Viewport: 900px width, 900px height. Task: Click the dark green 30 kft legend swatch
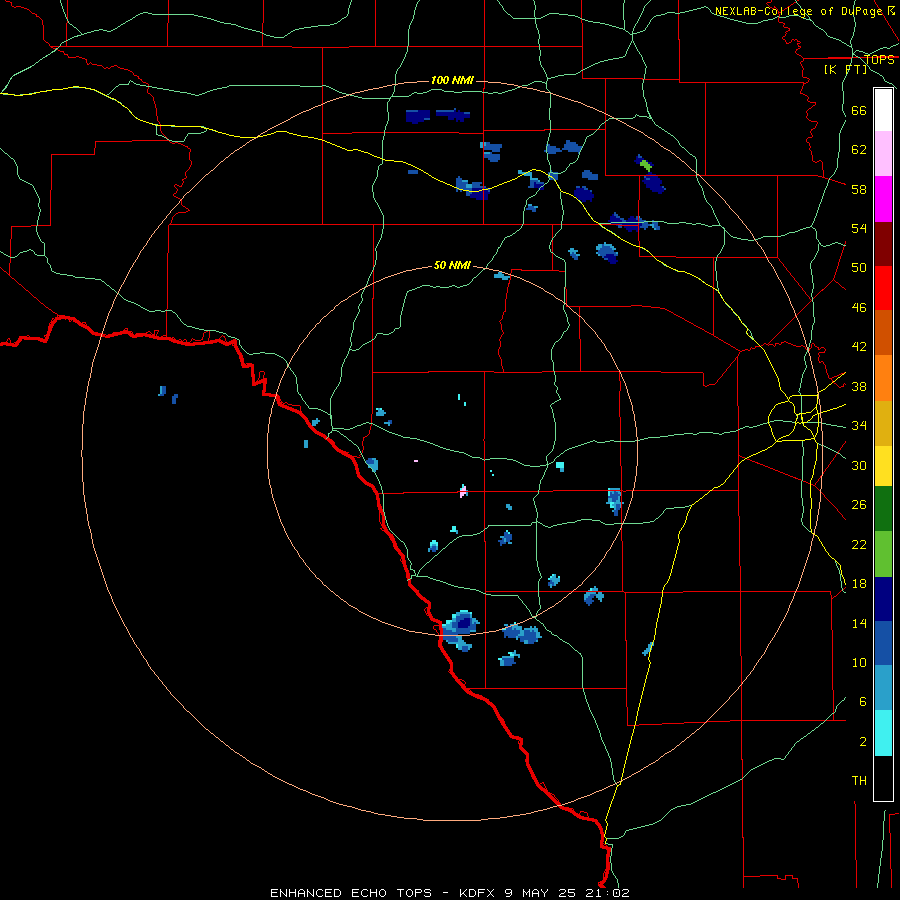(x=883, y=509)
